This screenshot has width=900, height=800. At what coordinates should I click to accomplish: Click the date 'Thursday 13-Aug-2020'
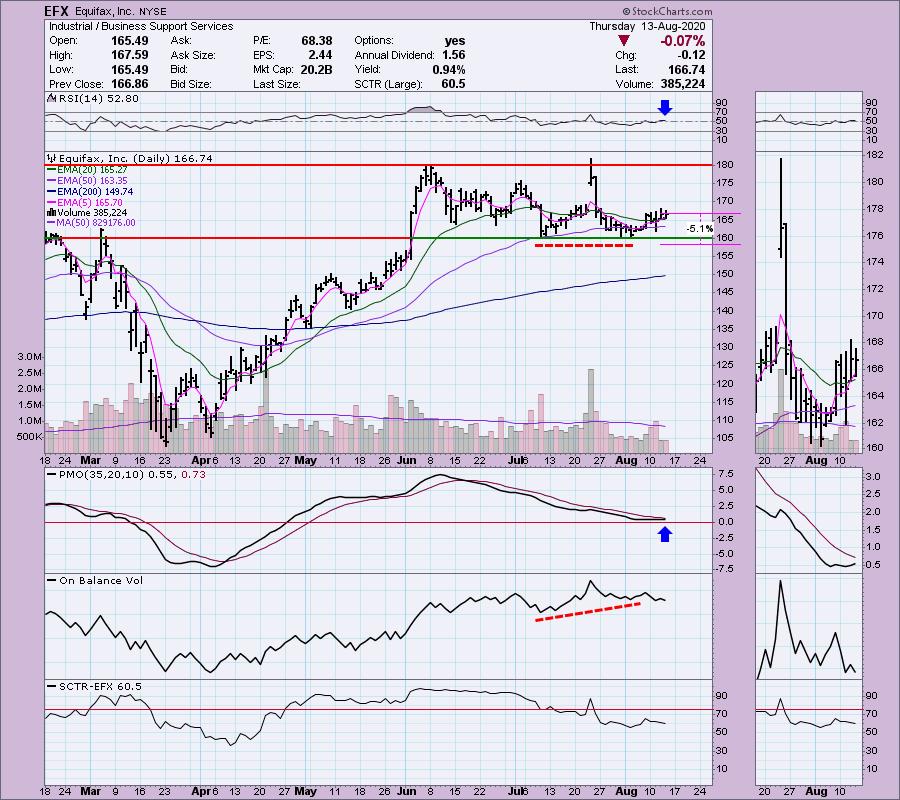[x=647, y=26]
